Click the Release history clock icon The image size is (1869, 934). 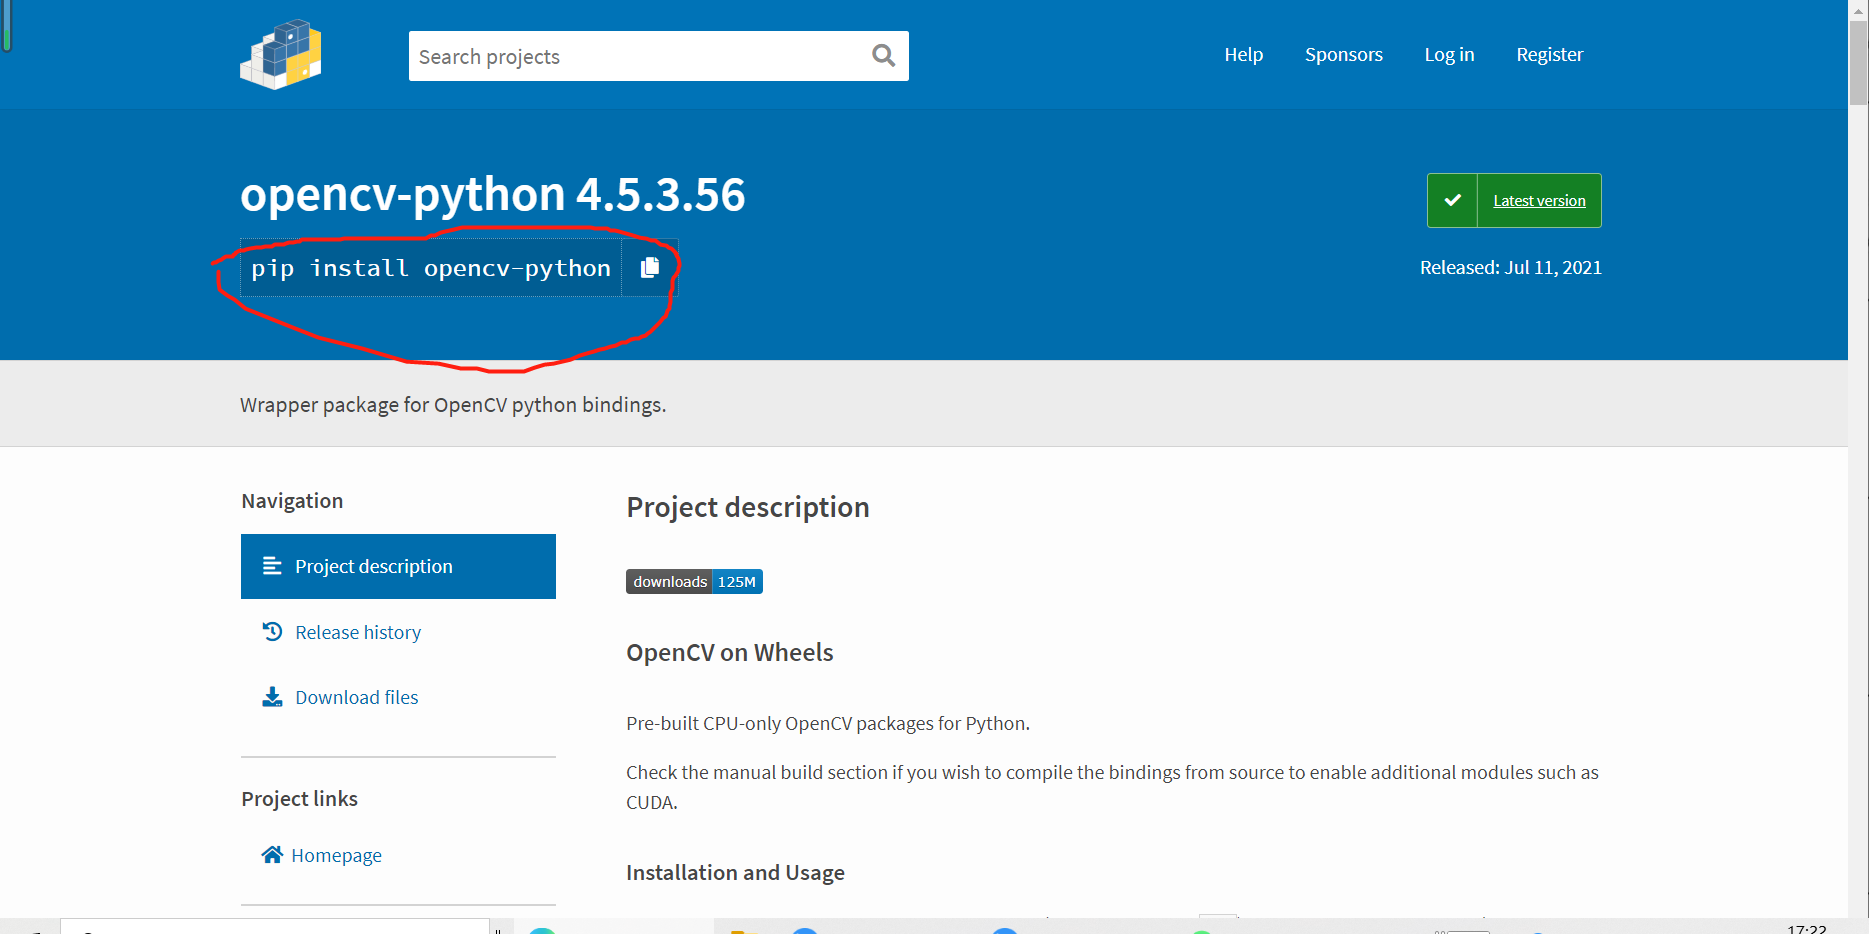pyautogui.click(x=272, y=631)
